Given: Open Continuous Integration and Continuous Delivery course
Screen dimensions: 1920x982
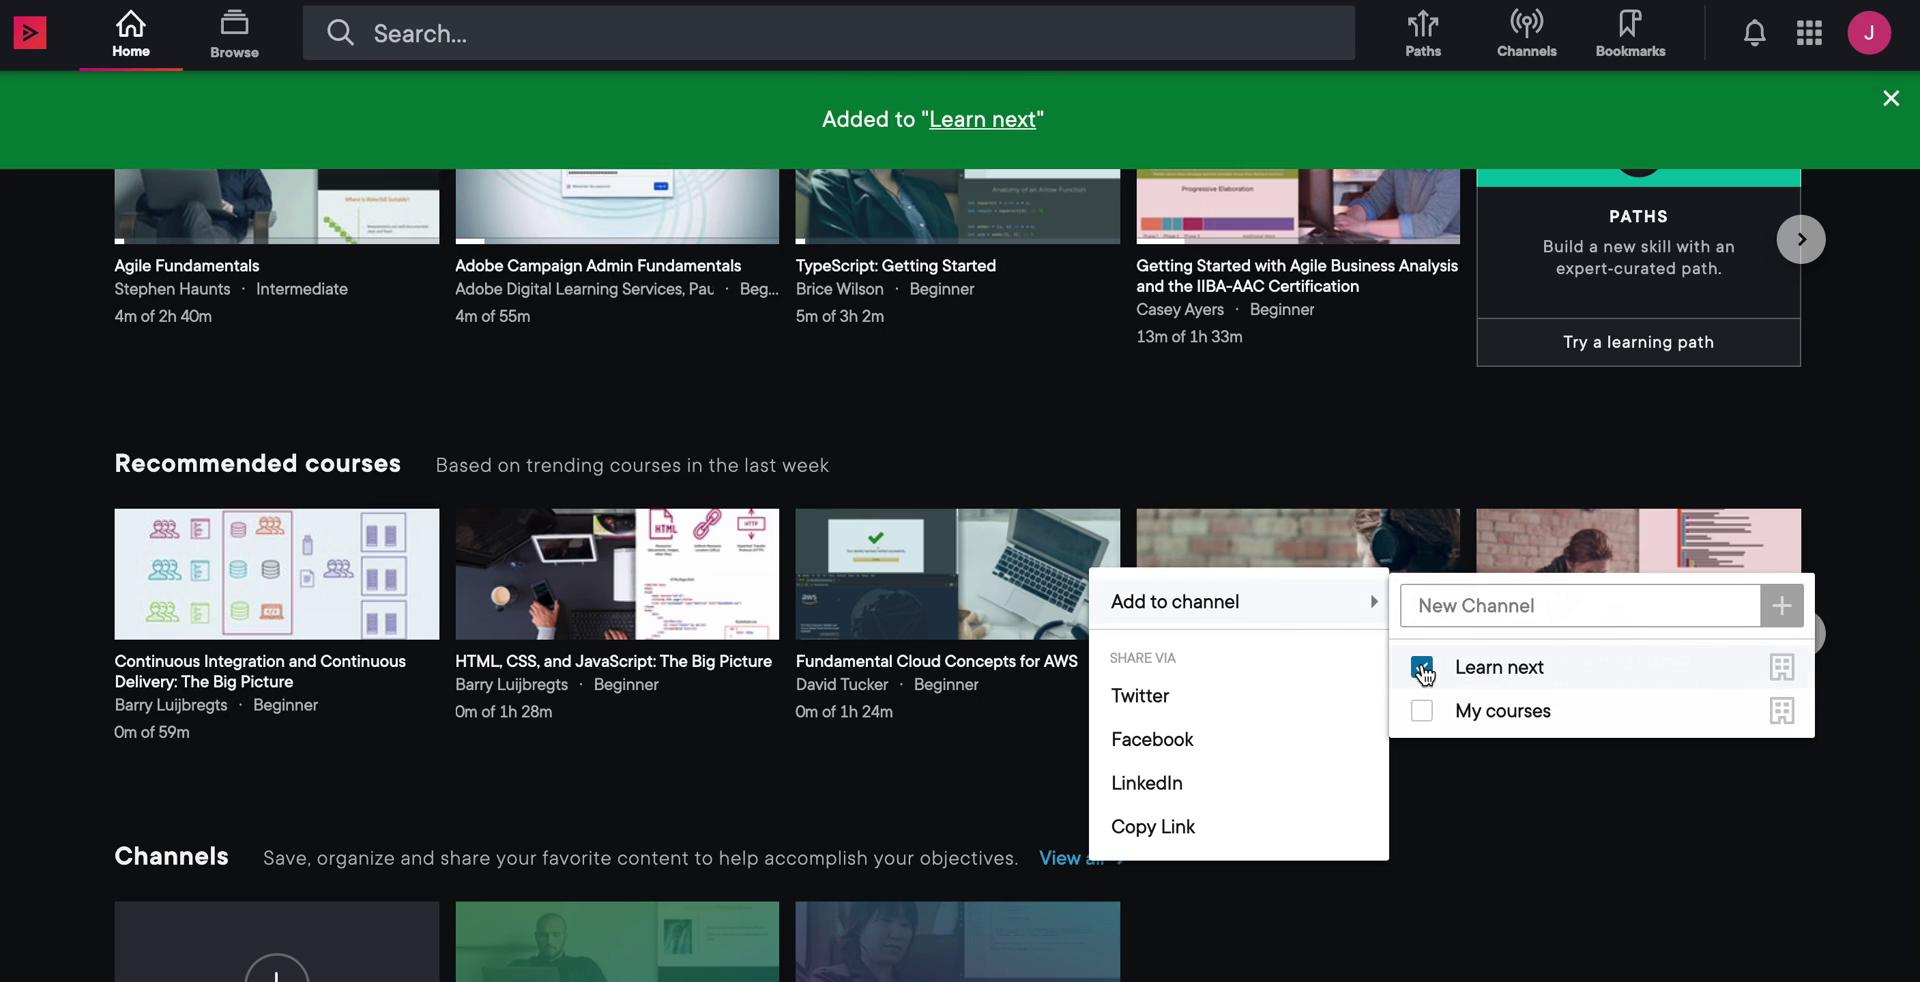Looking at the screenshot, I should [x=260, y=672].
